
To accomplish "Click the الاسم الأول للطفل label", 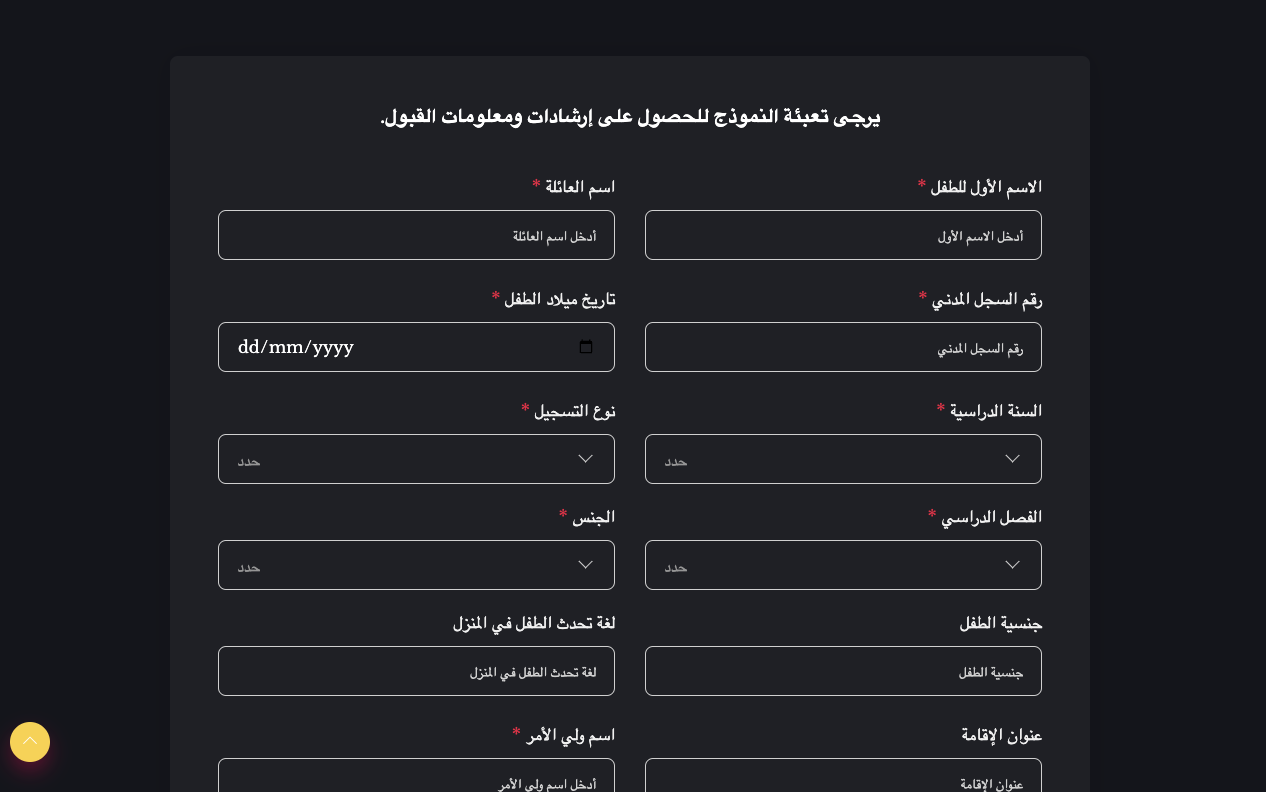I will click(986, 187).
